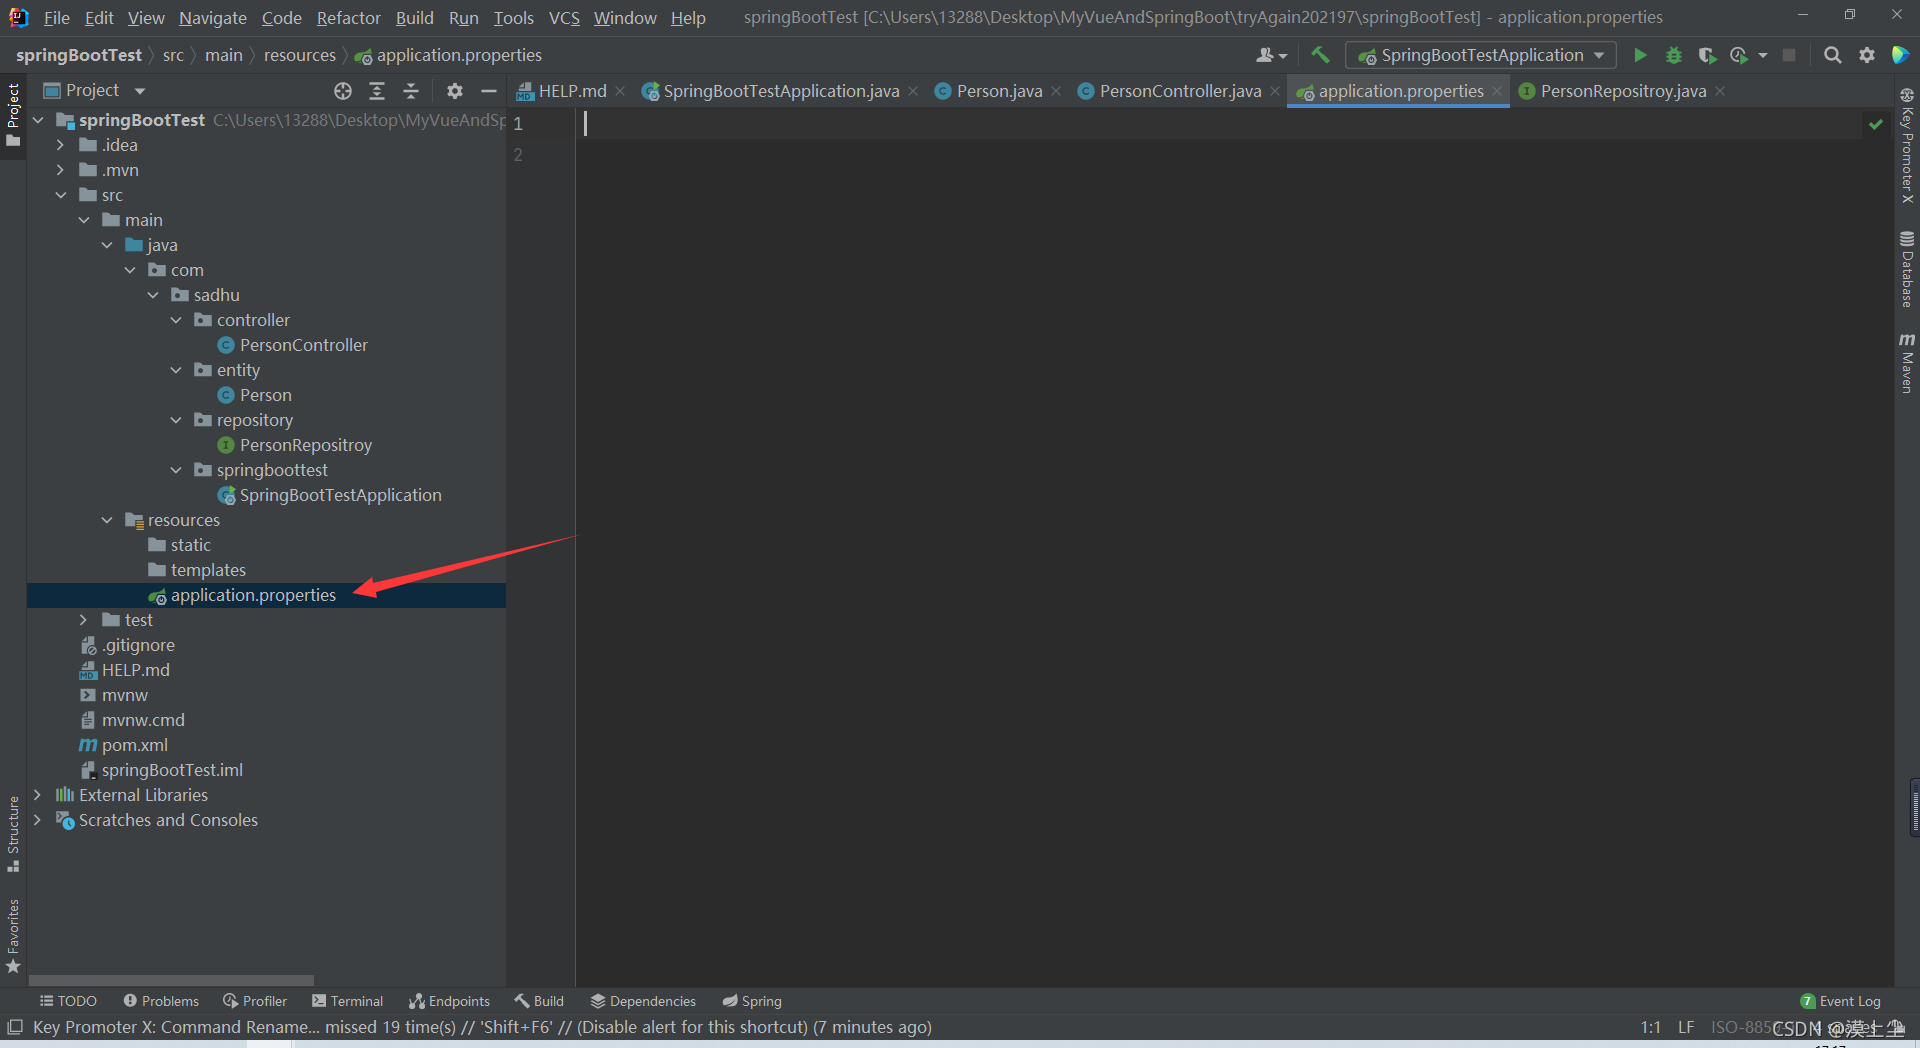
Task: Open Search Everywhere magnifier icon
Action: tap(1832, 55)
